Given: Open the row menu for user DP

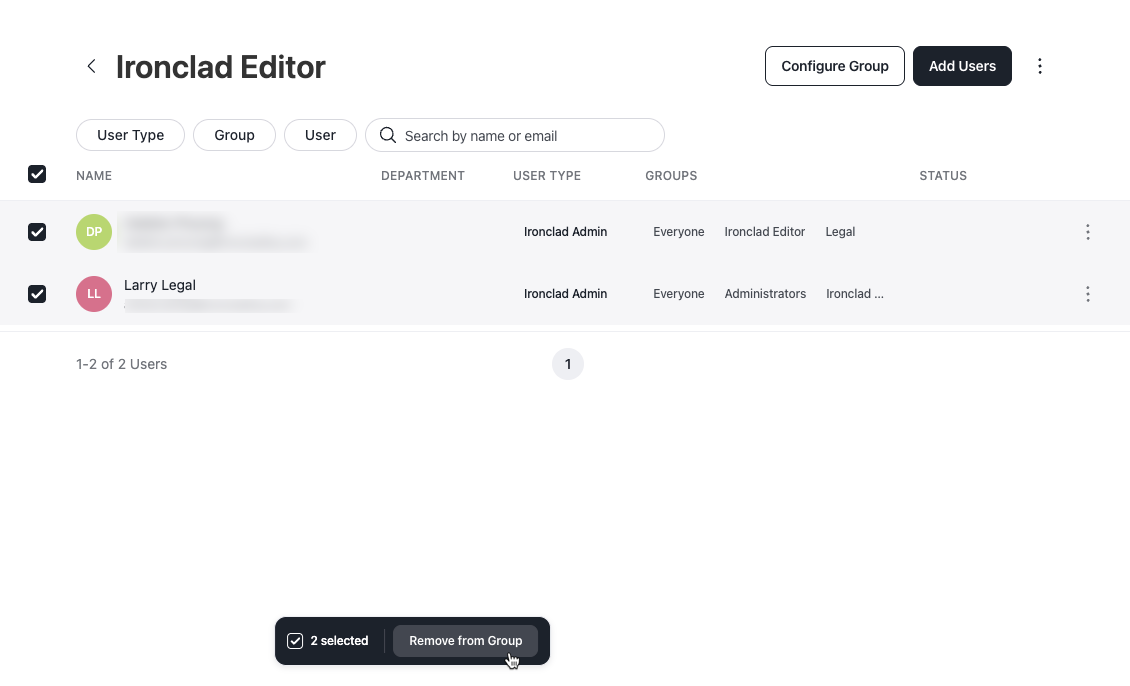Looking at the screenshot, I should click(1087, 232).
